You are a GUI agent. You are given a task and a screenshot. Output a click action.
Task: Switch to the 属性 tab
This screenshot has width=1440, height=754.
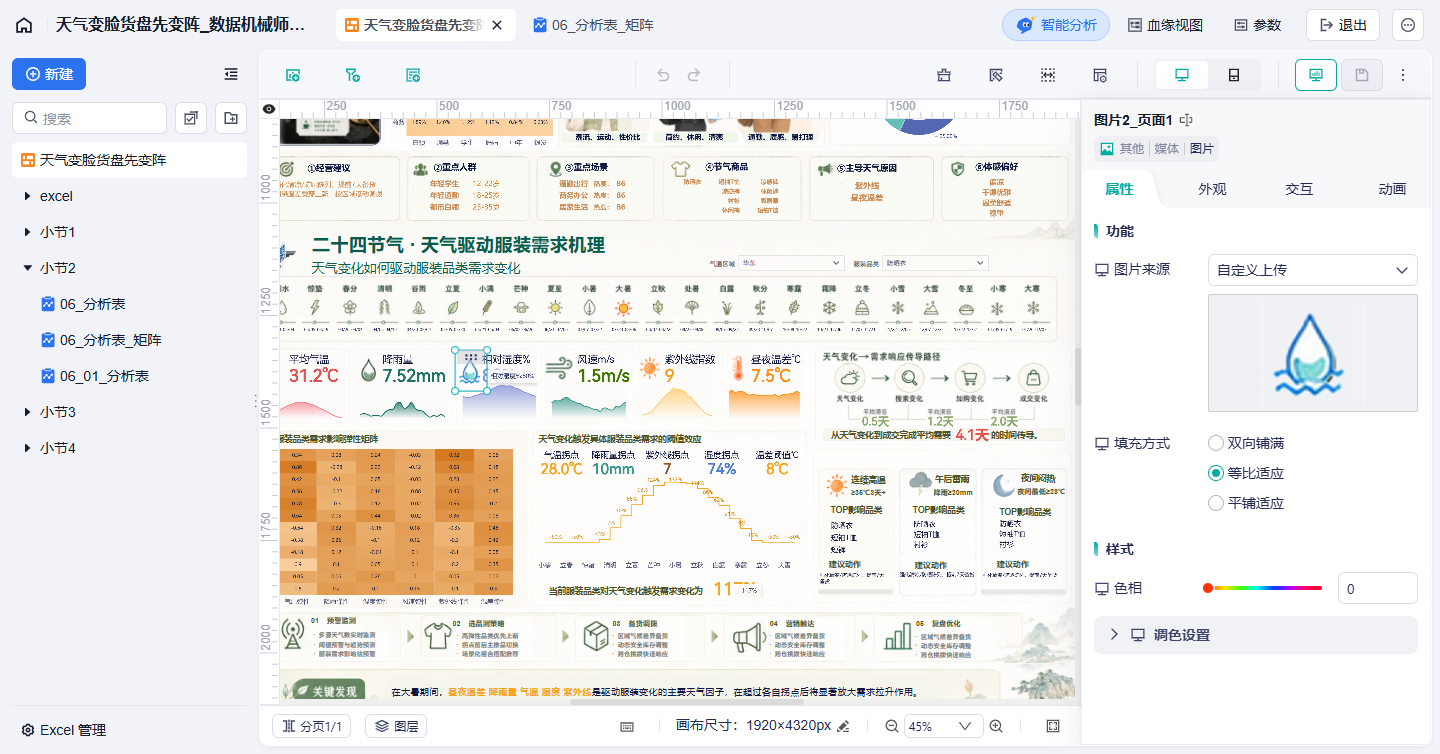[x=1119, y=189]
